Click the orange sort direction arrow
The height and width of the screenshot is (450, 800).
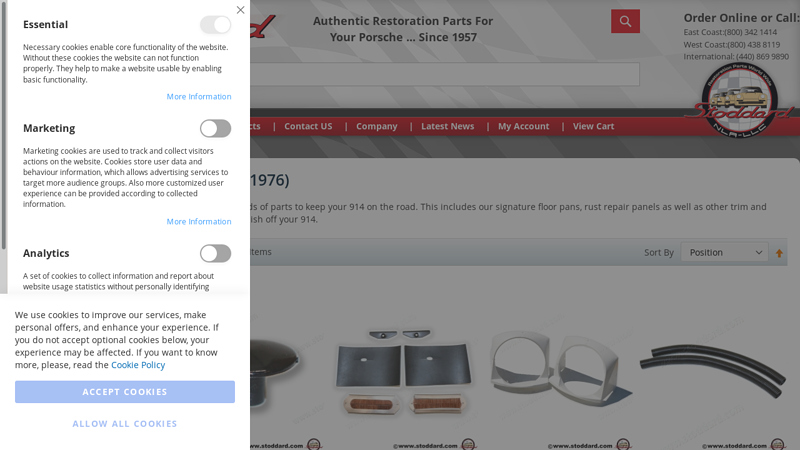click(x=779, y=253)
